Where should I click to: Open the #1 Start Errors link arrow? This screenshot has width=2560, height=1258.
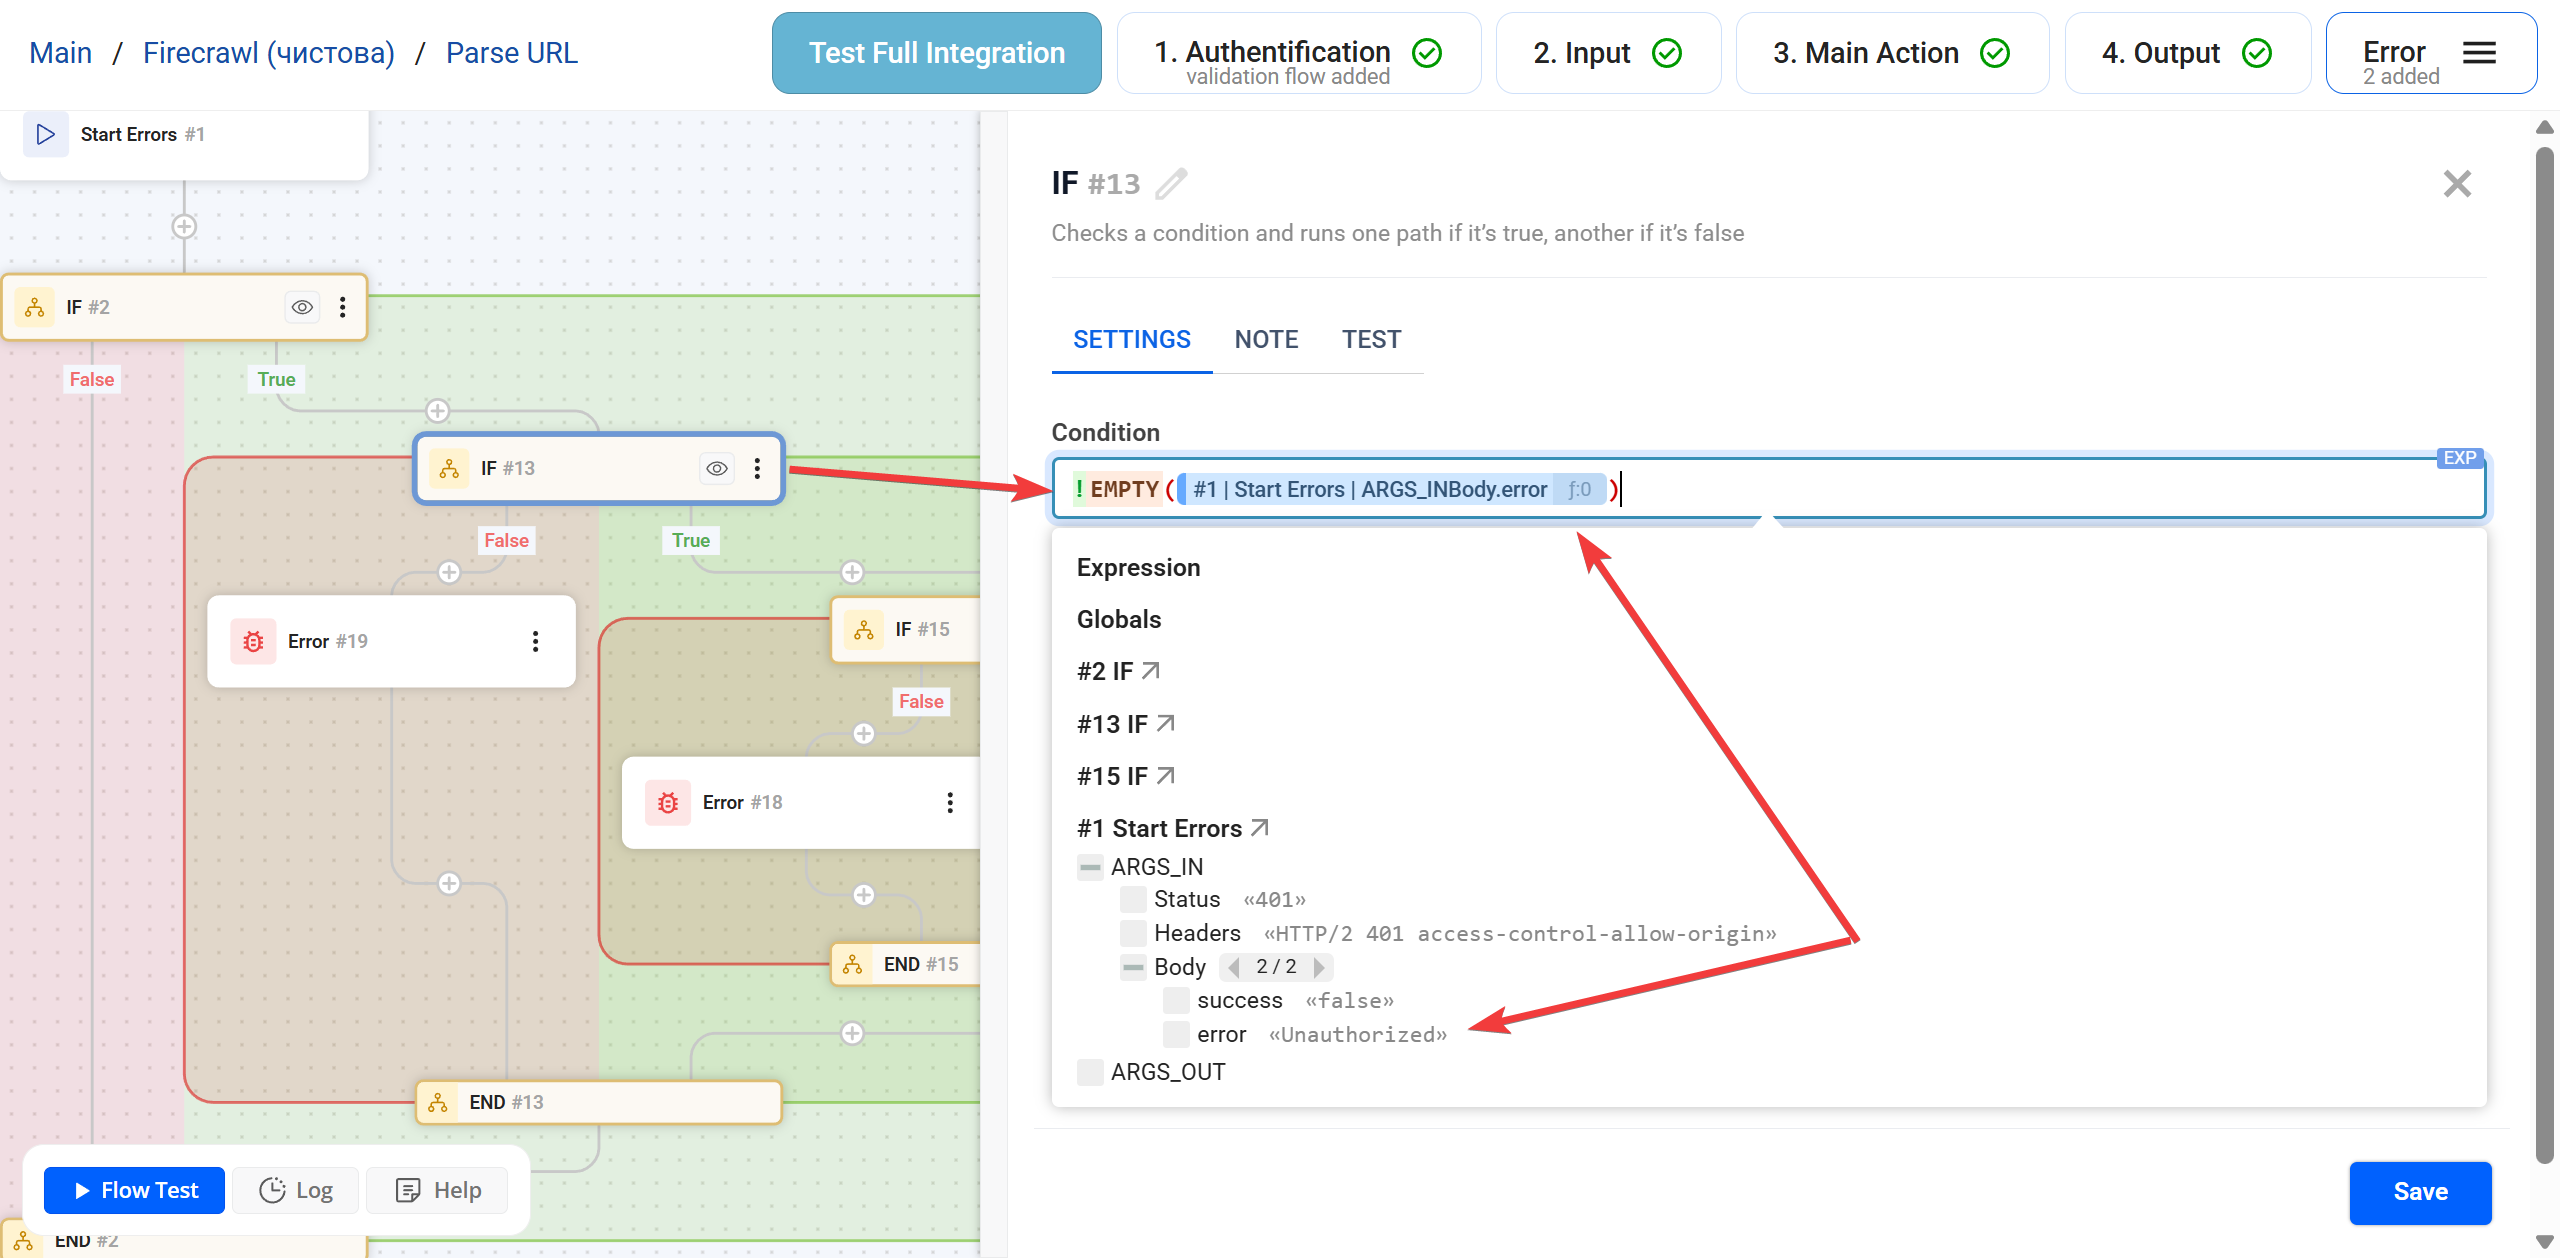click(x=1260, y=828)
